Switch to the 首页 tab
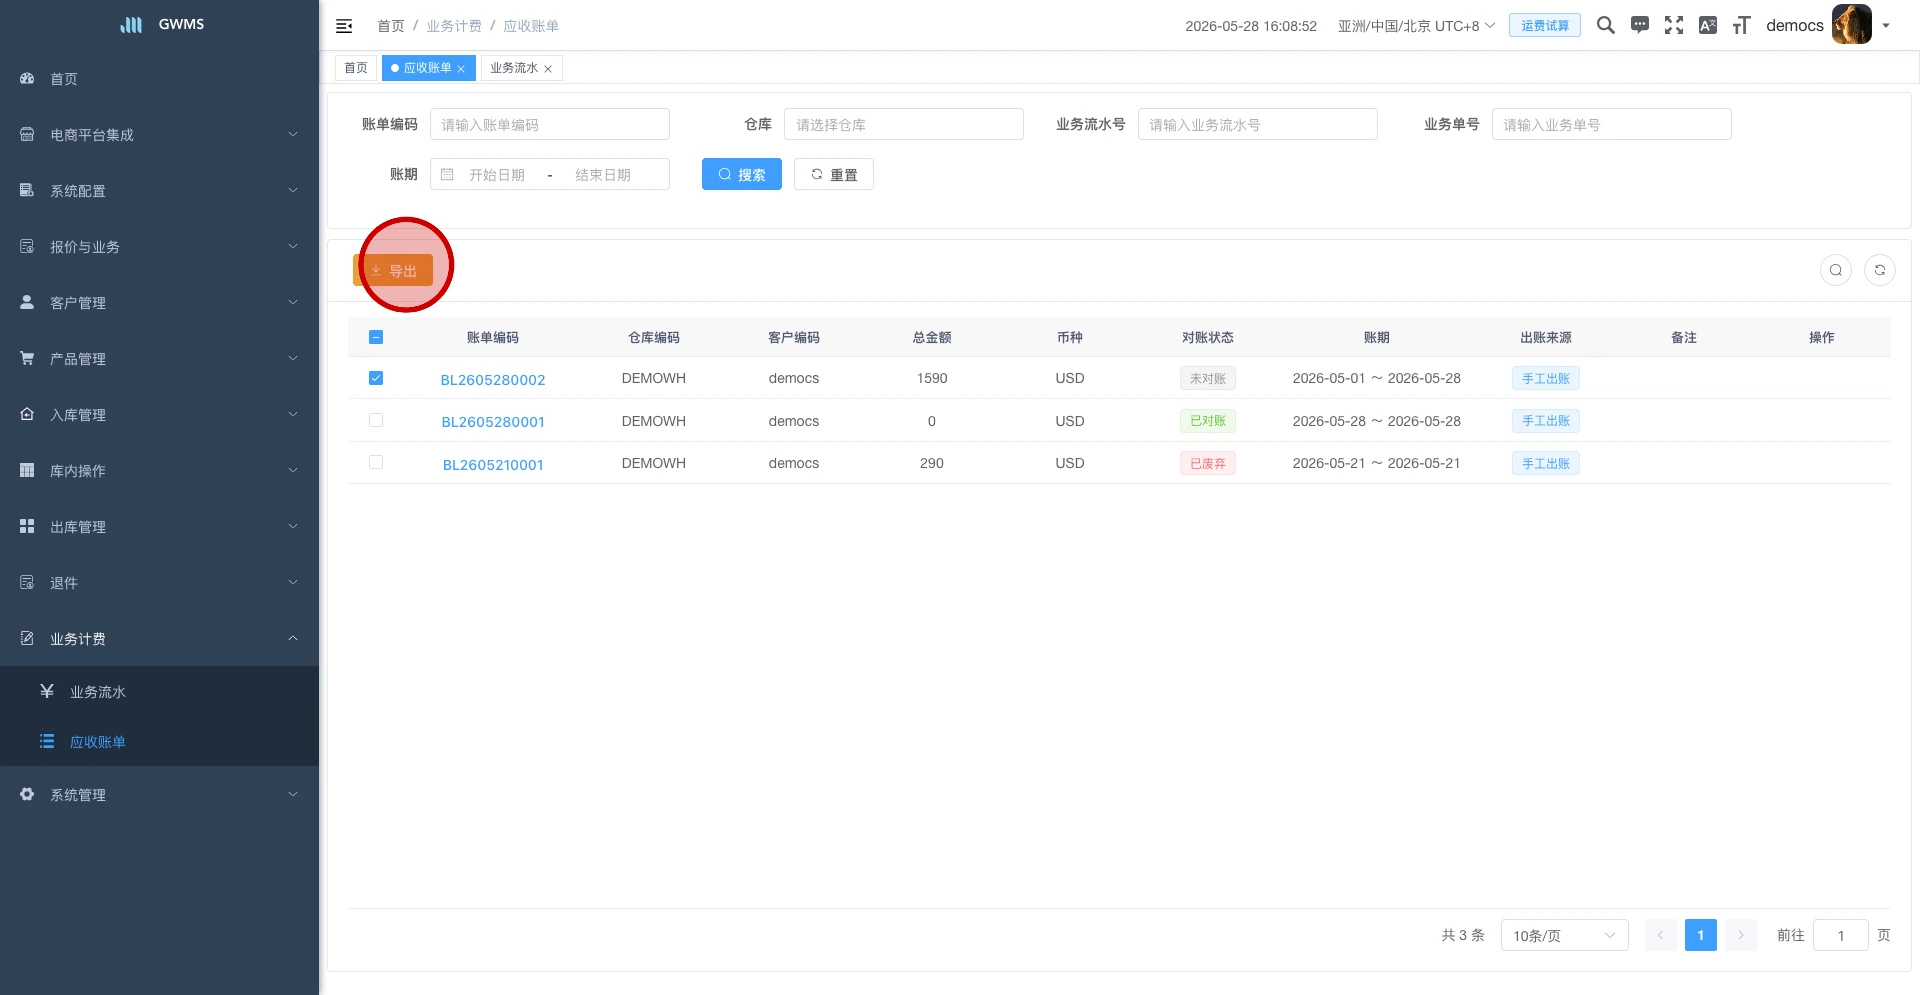This screenshot has width=1920, height=995. click(x=356, y=68)
